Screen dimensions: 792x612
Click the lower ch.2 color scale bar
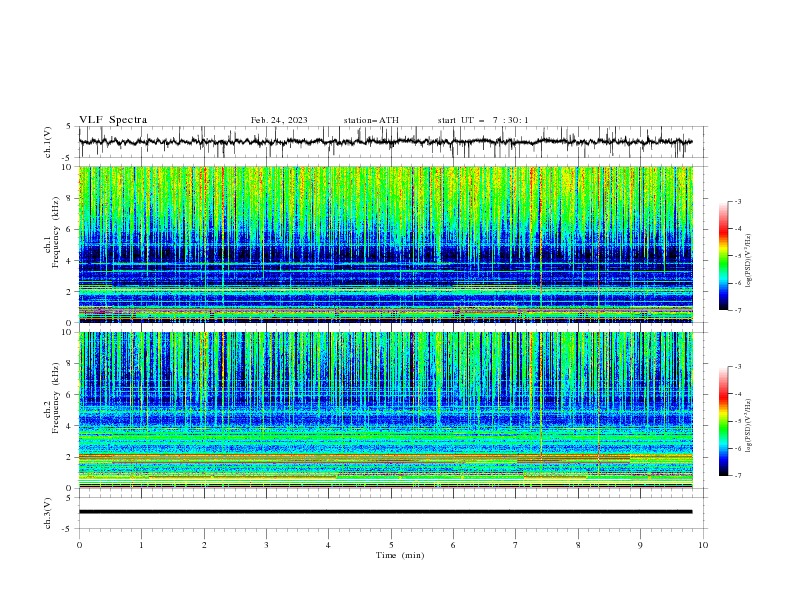723,421
